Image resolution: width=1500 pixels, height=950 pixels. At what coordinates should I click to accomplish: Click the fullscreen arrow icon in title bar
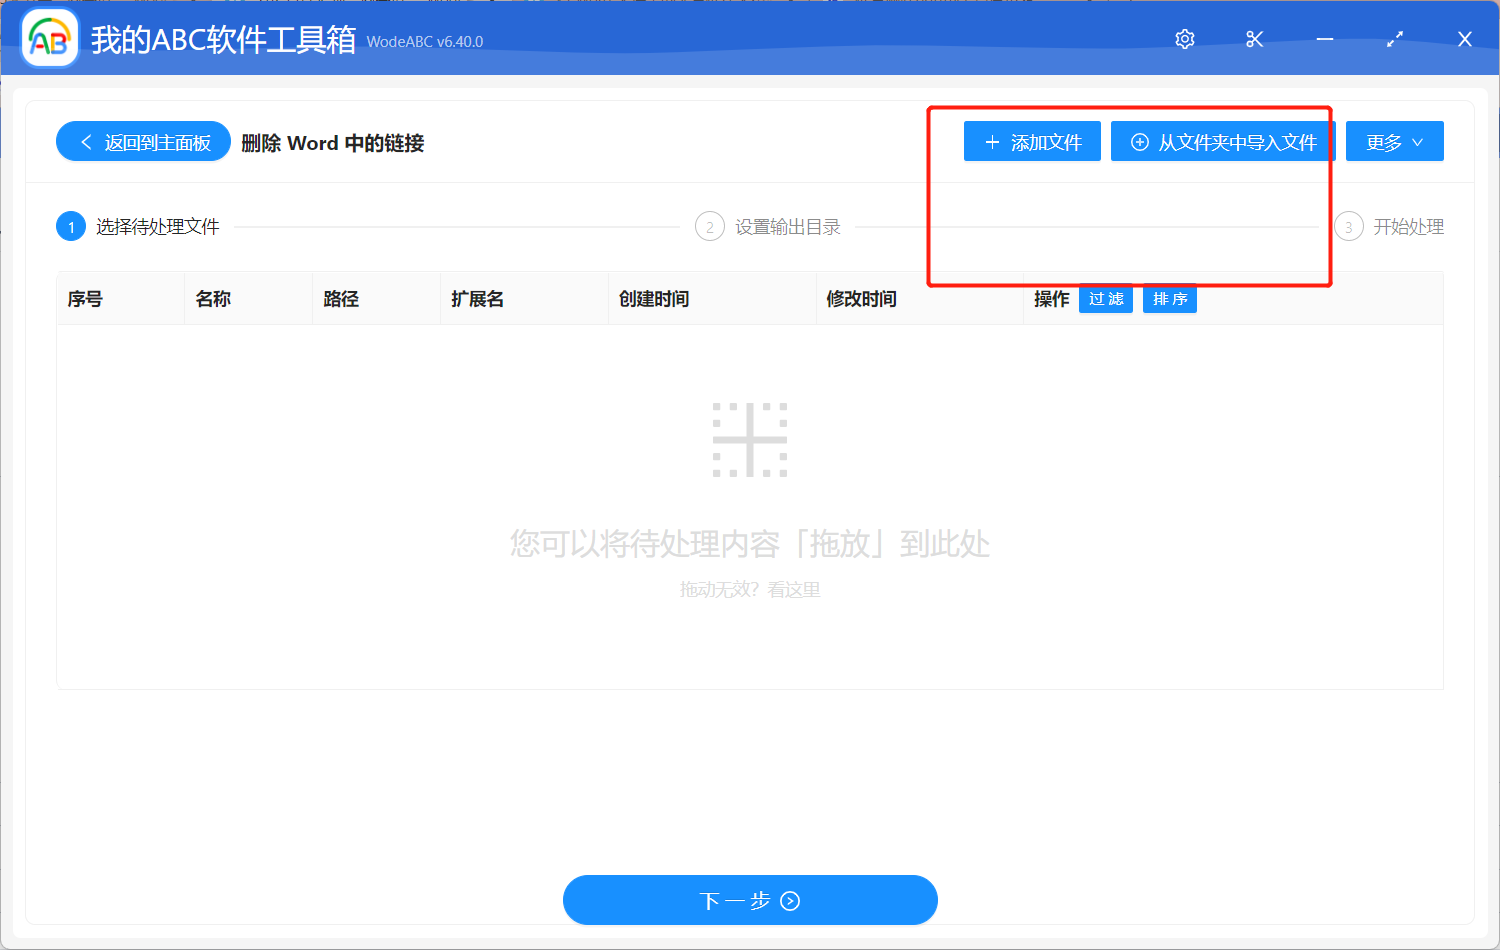[x=1394, y=39]
